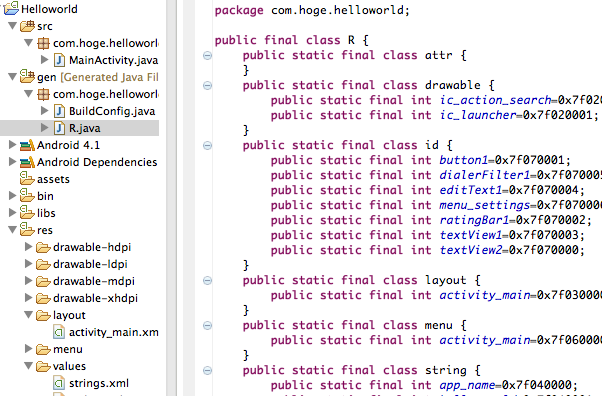Expand the drawable-xhdpi folder
Image resolution: width=602 pixels, height=396 pixels.
[28, 297]
